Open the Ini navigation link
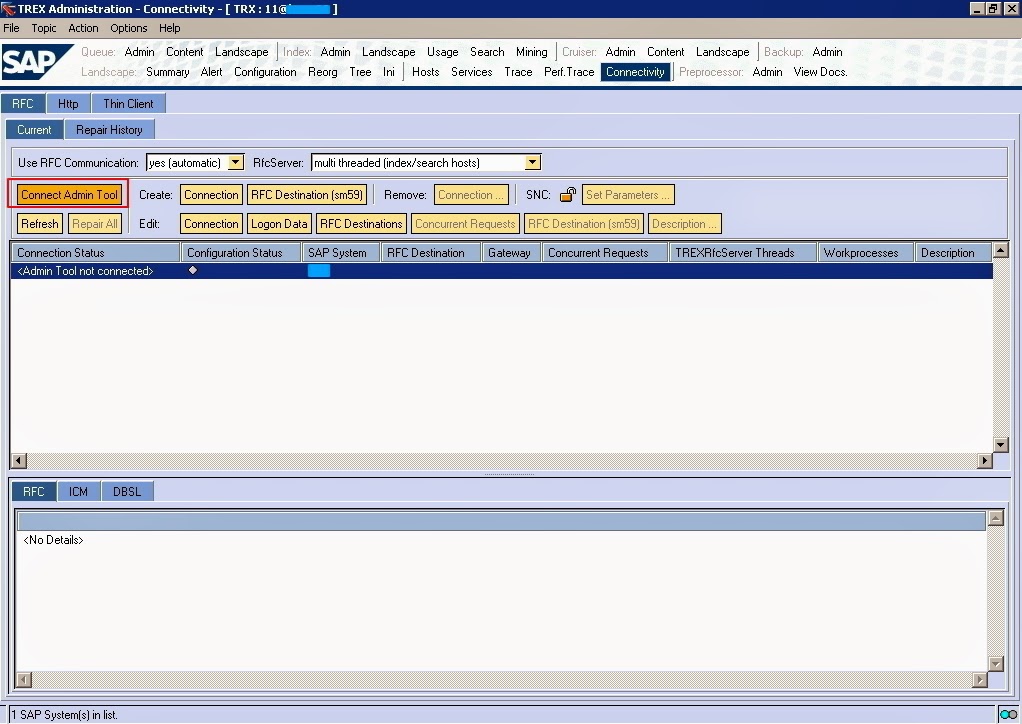Screen dimensions: 1022x724 (x=389, y=72)
